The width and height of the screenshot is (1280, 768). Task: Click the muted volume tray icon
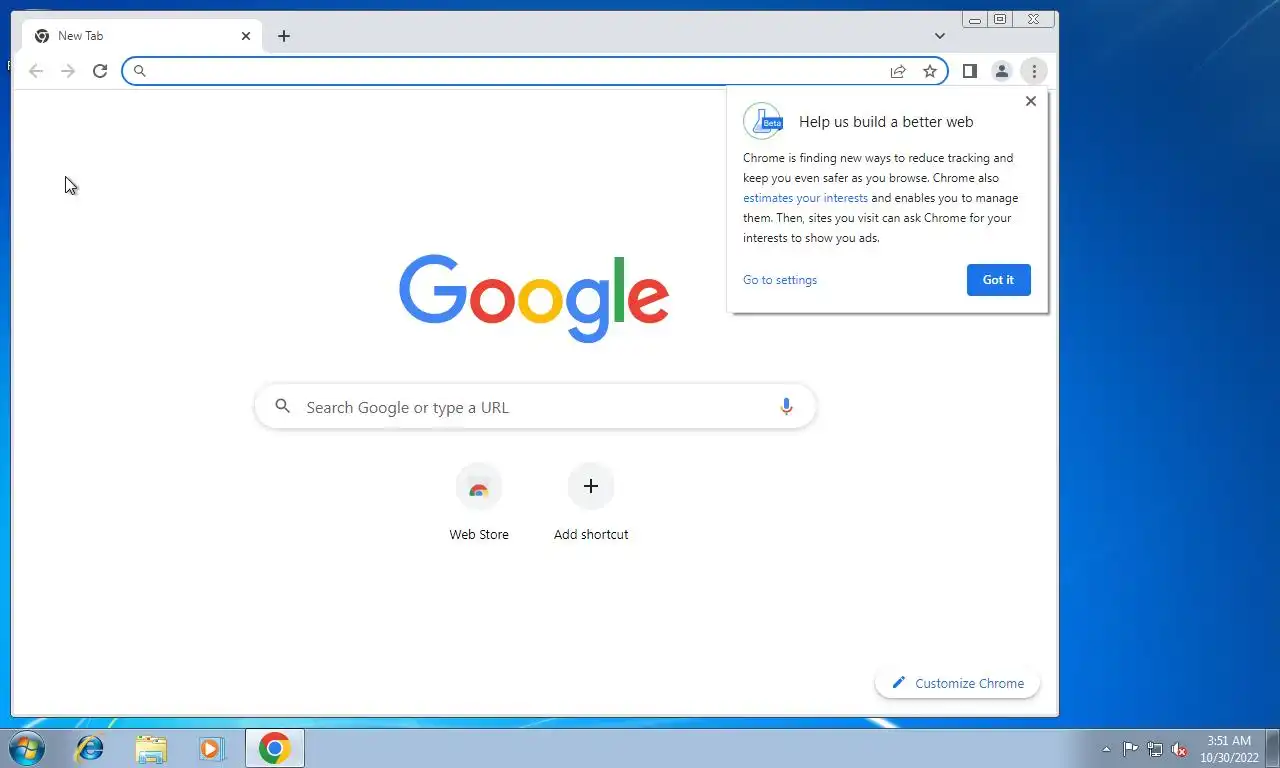tap(1179, 749)
